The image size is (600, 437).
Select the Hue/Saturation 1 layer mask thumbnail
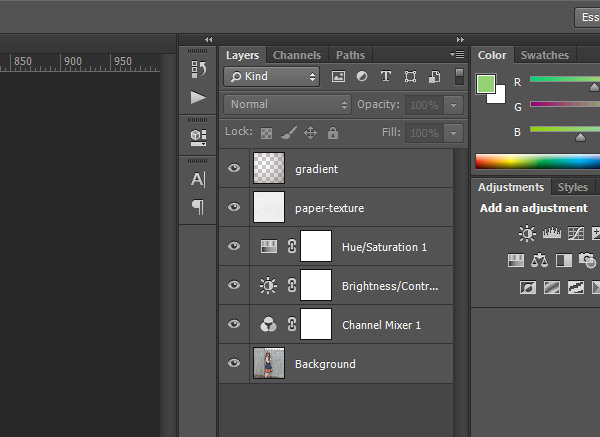click(316, 246)
